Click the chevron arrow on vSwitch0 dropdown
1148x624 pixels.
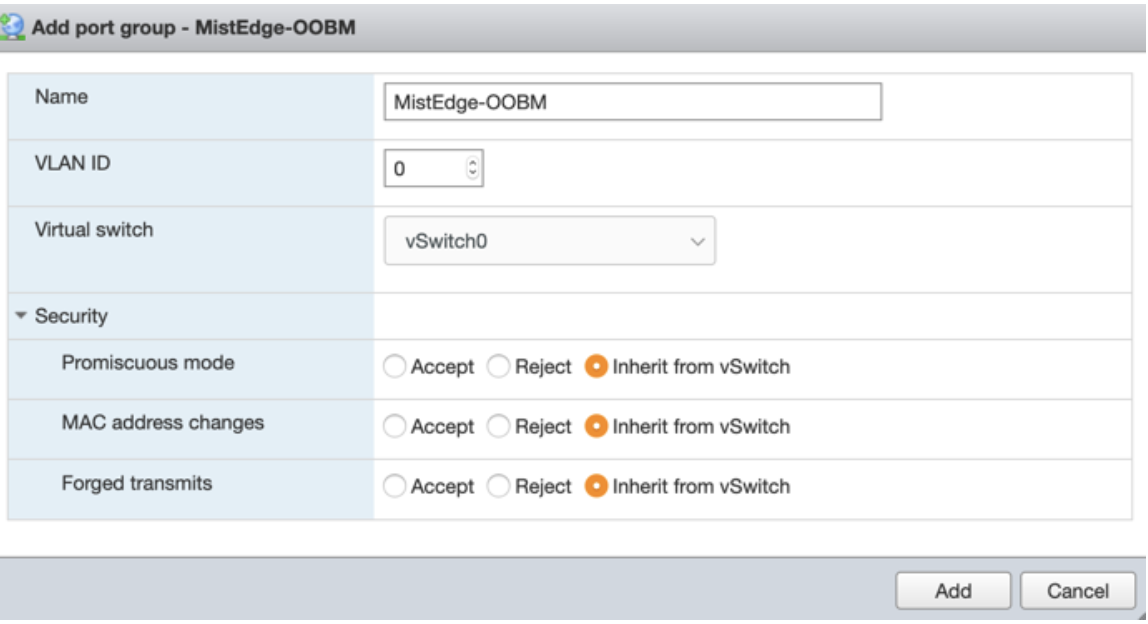[x=698, y=241]
